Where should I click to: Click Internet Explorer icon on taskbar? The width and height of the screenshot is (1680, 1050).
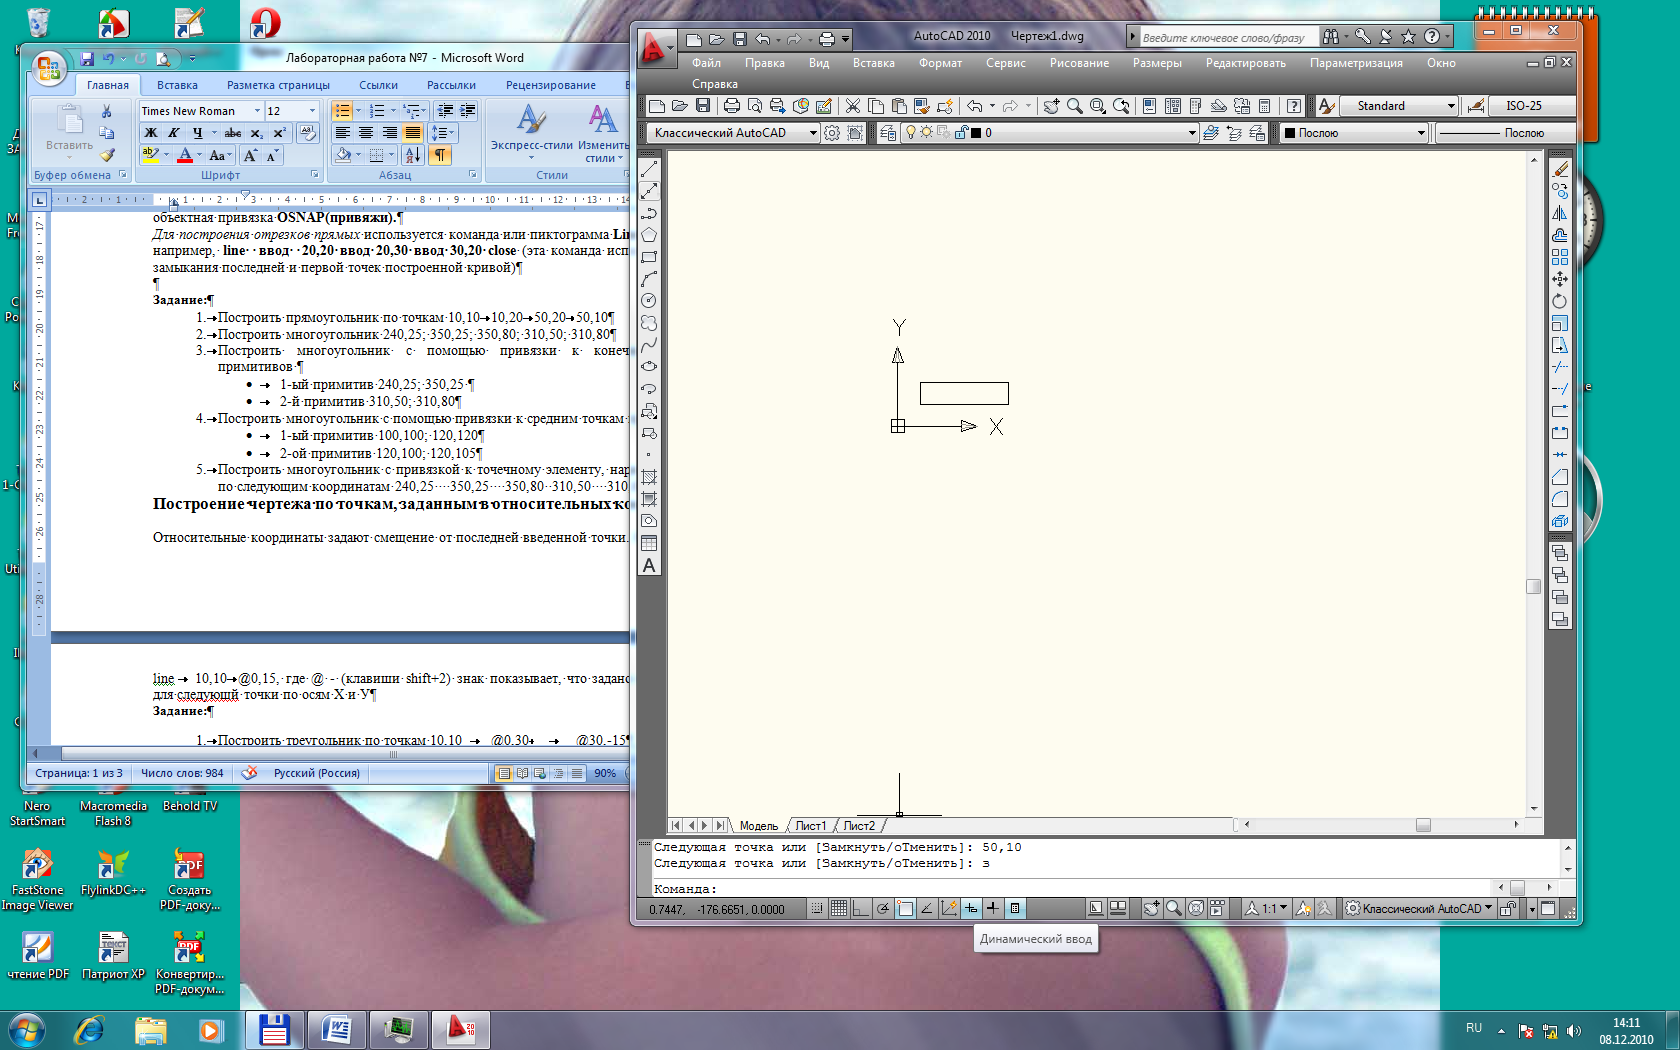pyautogui.click(x=89, y=1030)
